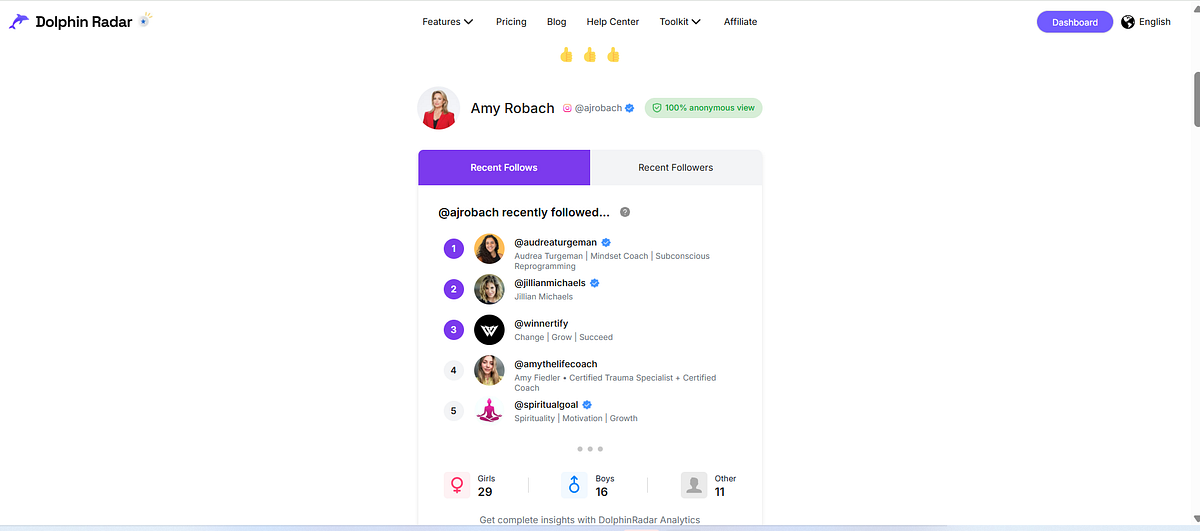Click the 100% anonymous view badge
1200x531 pixels.
703,108
